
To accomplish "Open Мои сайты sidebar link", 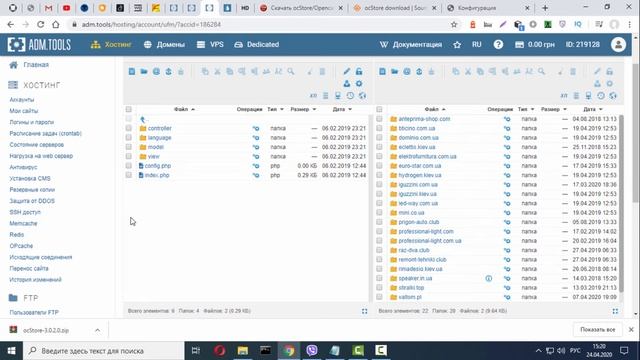I will 24,111.
